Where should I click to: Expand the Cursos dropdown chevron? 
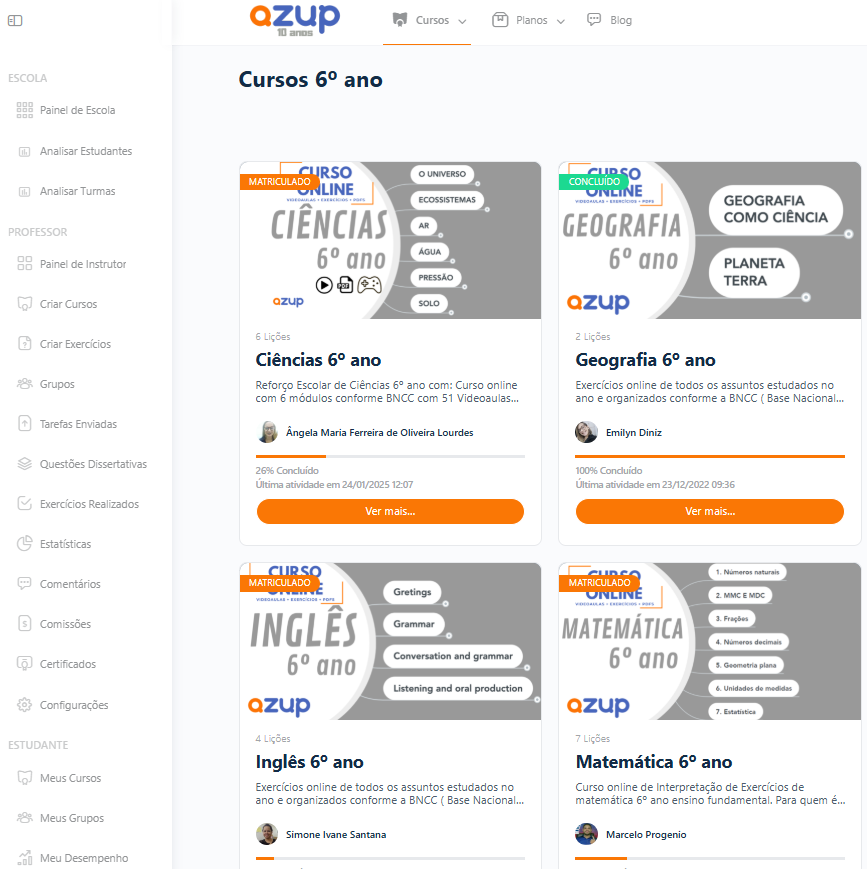coord(462,21)
